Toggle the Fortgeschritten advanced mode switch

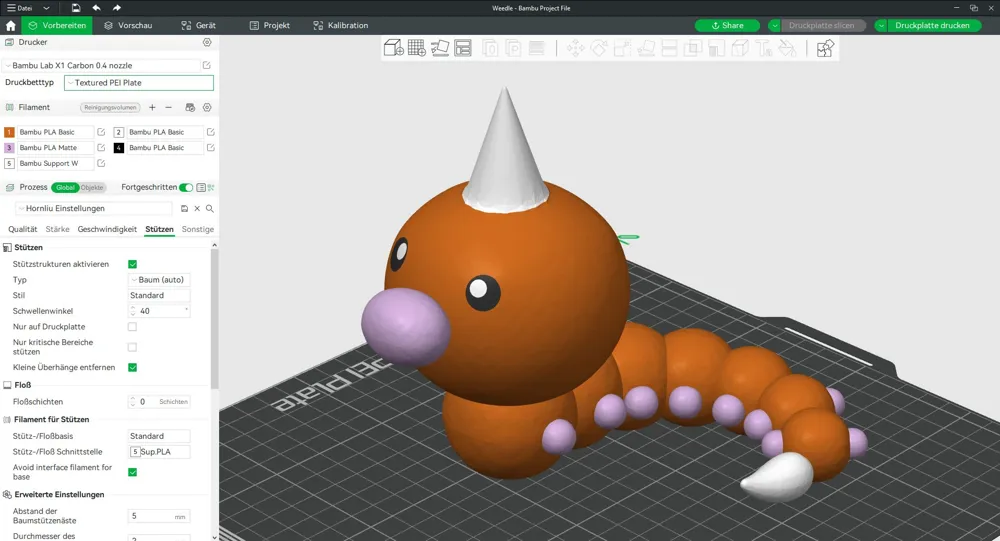click(x=186, y=187)
